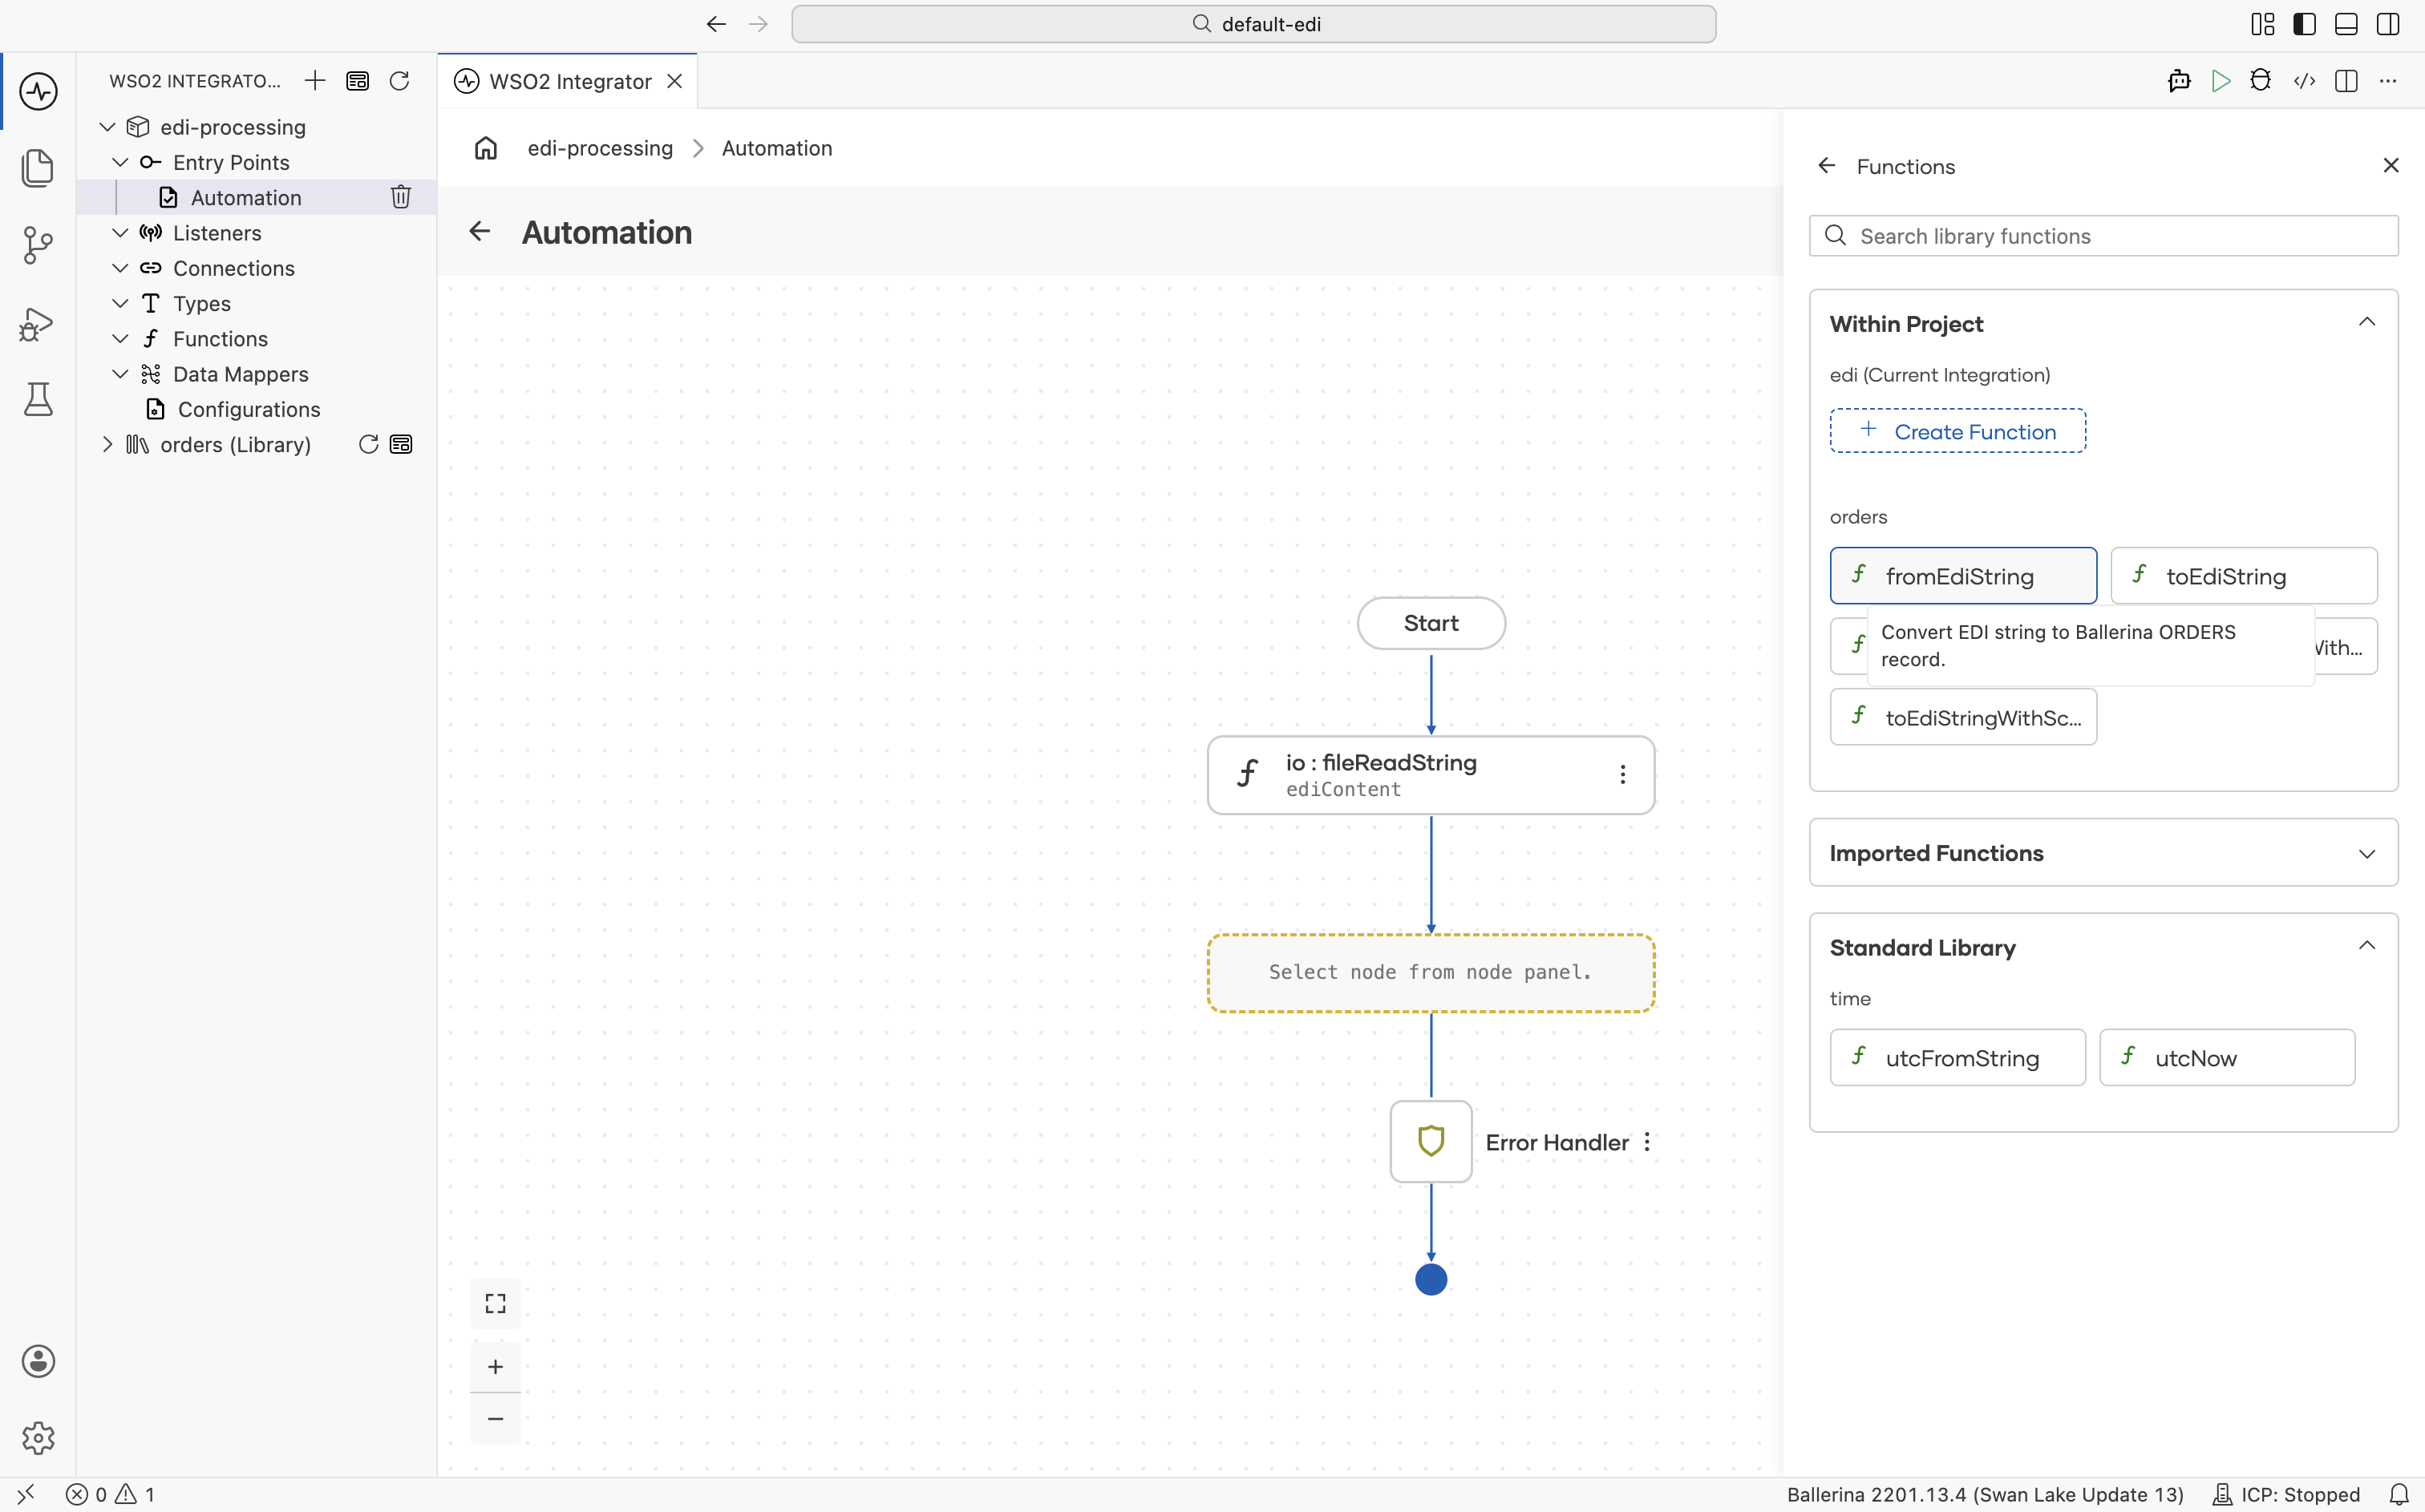
Task: Zoom out of the diagram
Action: click(x=496, y=1418)
